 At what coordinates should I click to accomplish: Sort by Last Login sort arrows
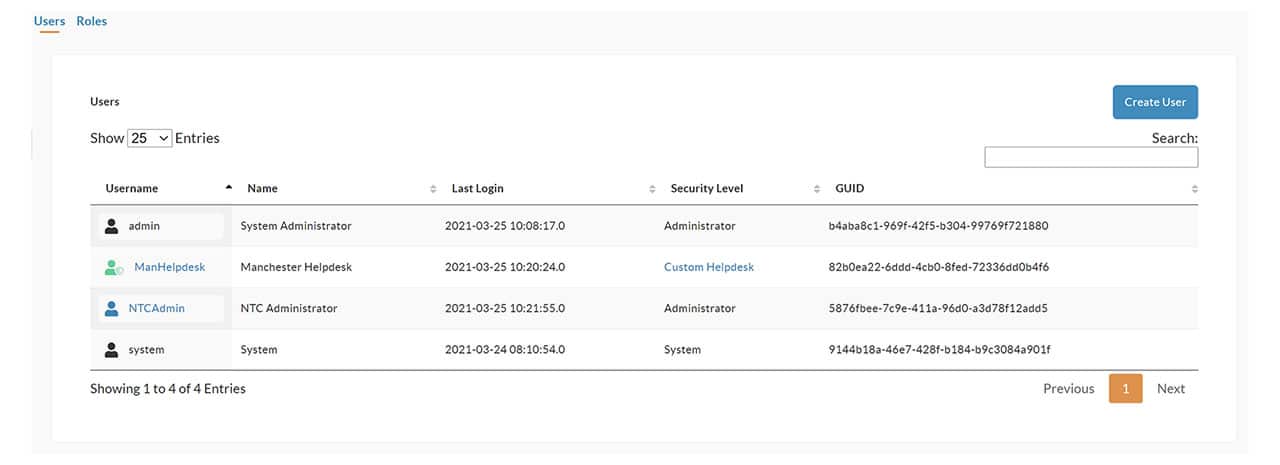652,189
